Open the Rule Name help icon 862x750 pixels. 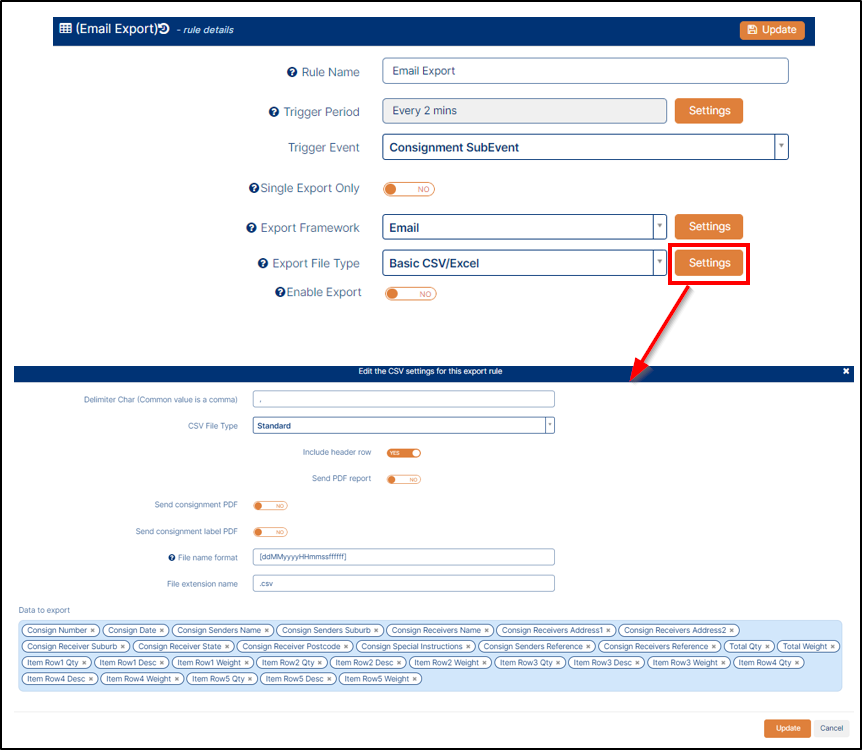point(292,72)
